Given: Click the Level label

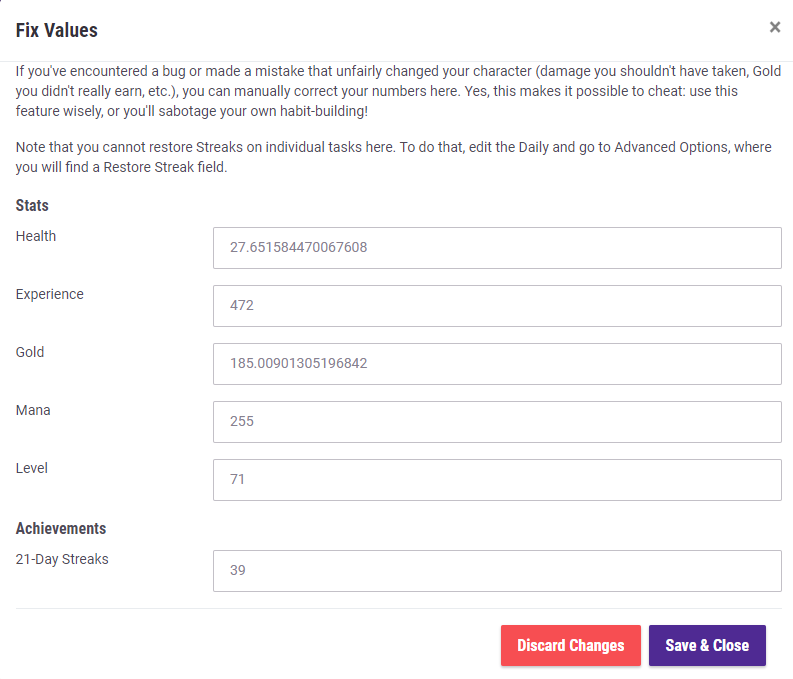Looking at the screenshot, I should (x=32, y=469).
